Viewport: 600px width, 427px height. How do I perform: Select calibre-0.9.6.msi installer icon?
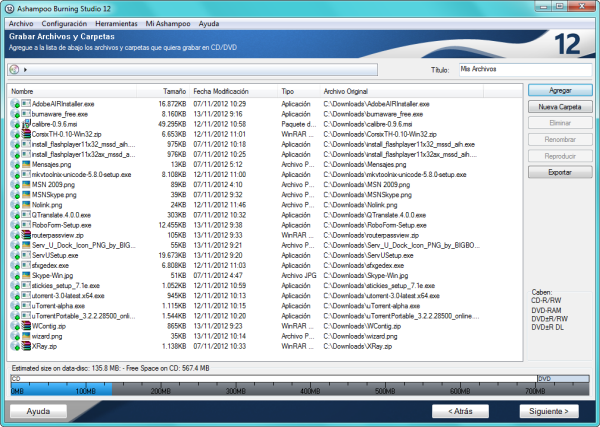tap(26, 124)
